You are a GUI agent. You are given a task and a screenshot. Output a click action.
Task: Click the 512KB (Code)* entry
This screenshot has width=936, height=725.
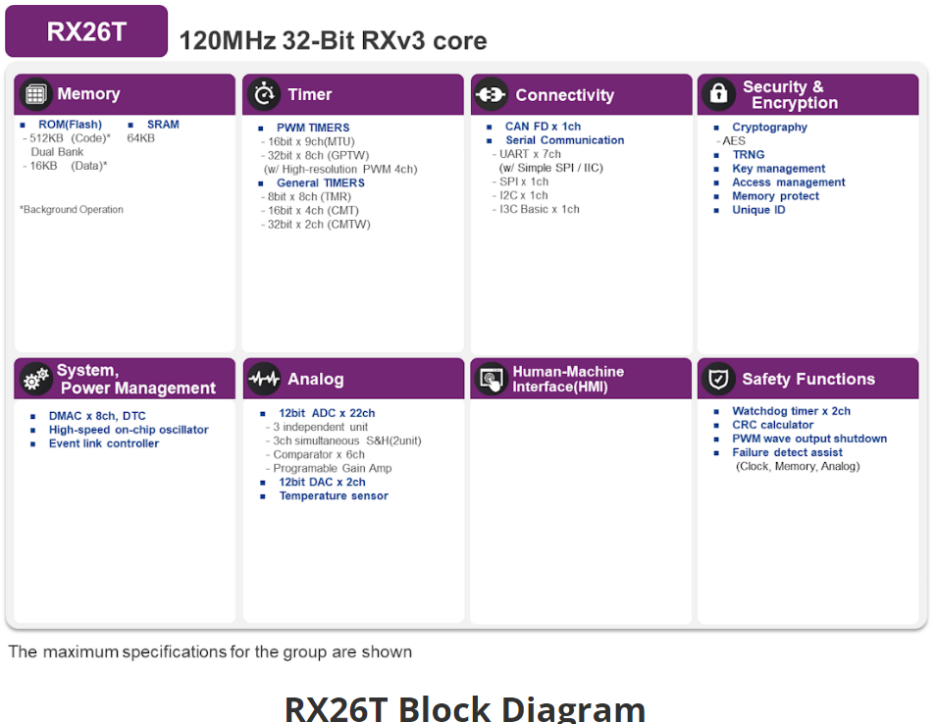[x=67, y=138]
